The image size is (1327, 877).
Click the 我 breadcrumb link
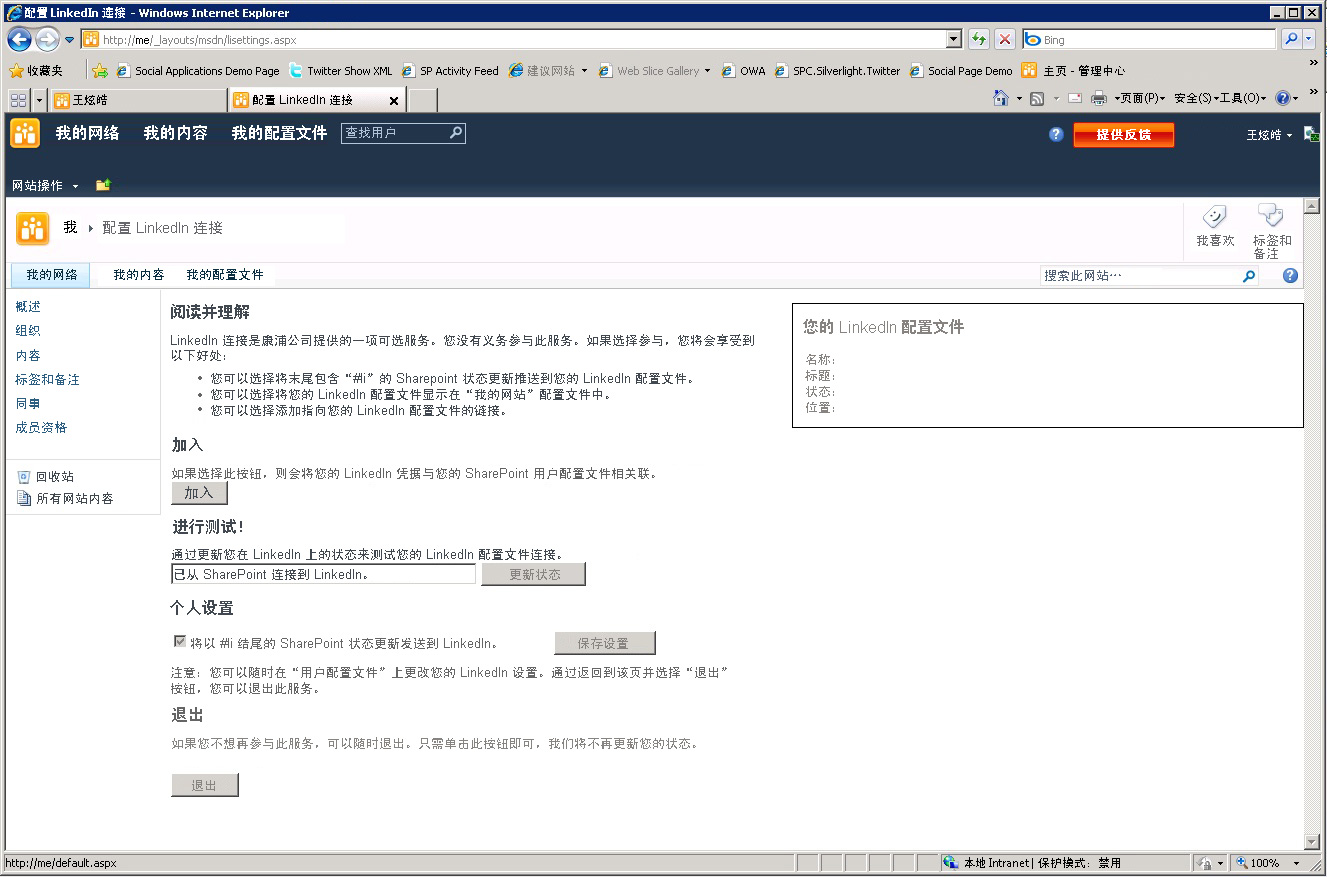click(x=70, y=228)
